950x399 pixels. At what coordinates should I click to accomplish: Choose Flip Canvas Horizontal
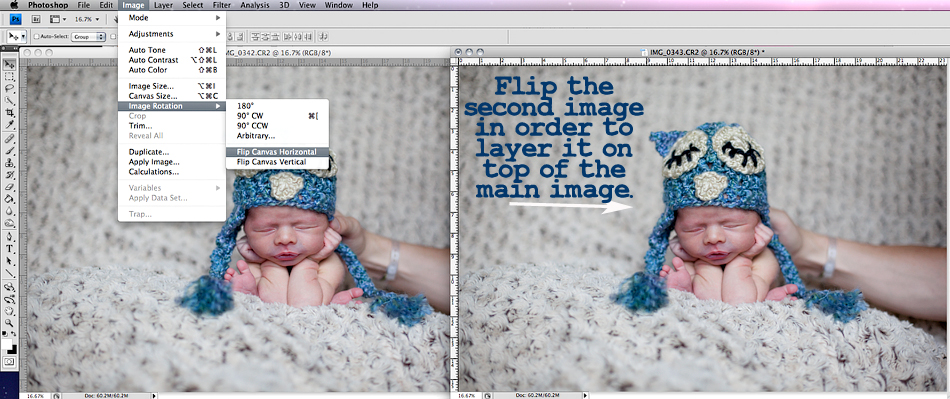pos(277,152)
